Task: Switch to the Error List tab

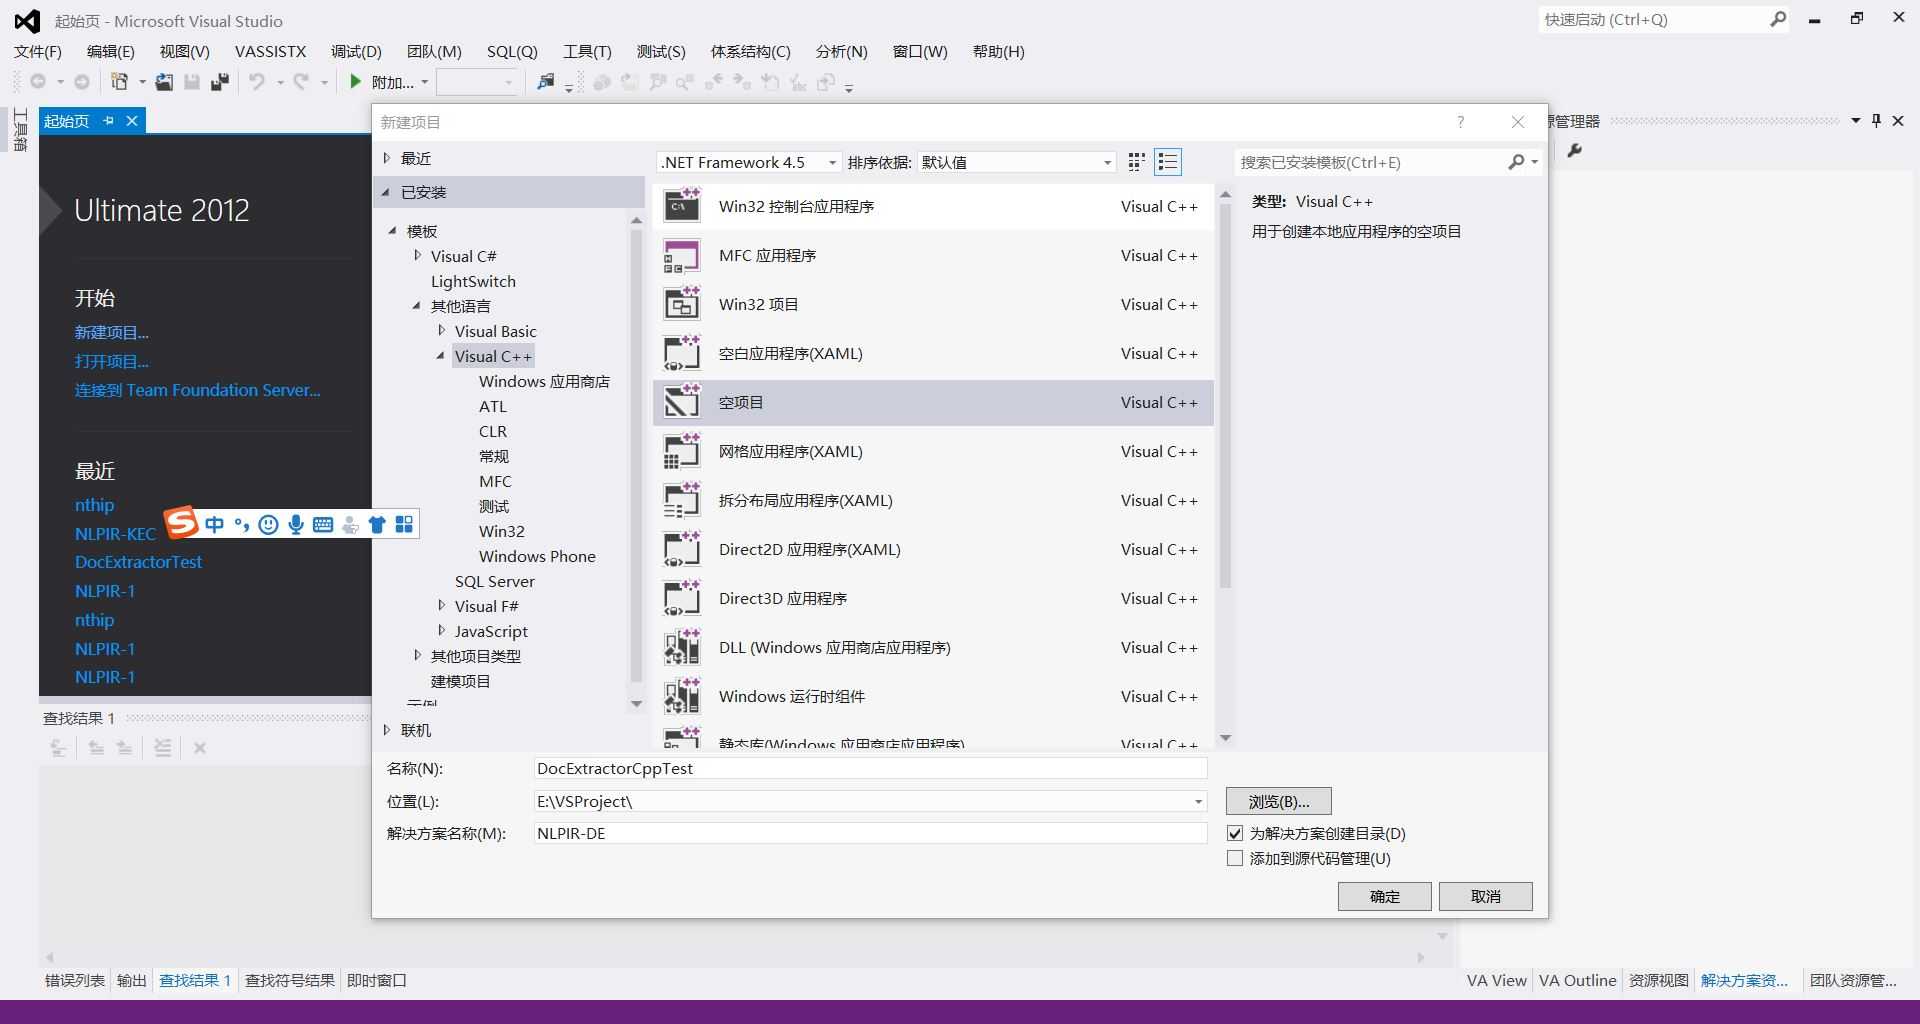Action: (x=75, y=981)
